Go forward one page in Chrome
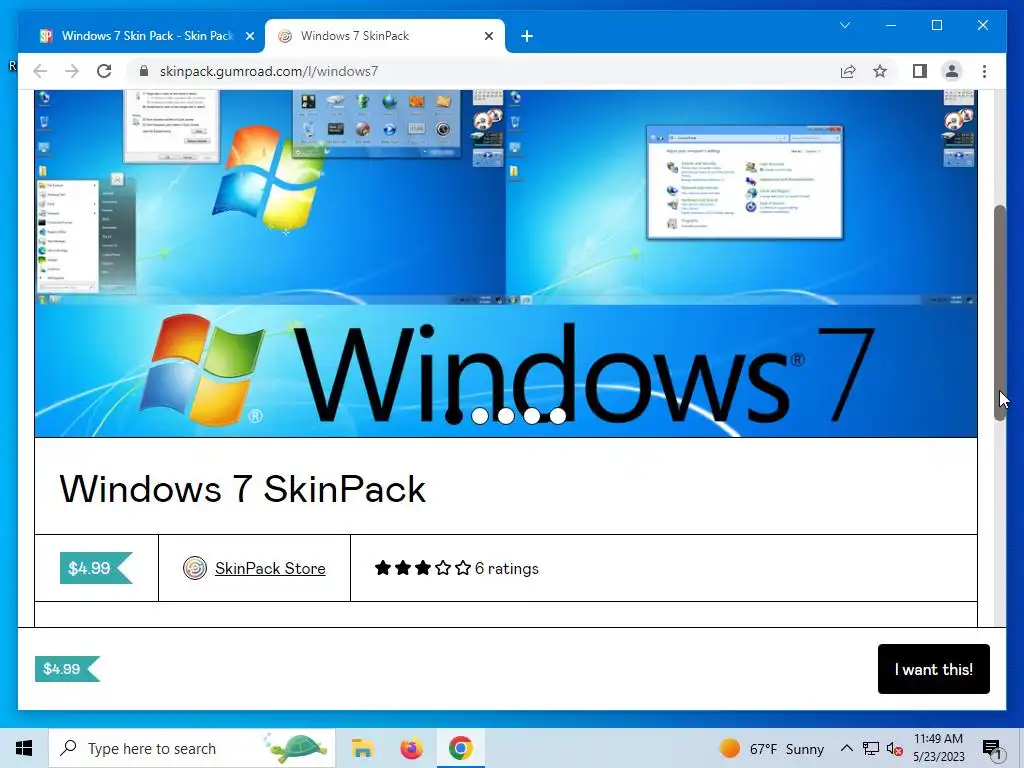Screen dimensions: 1024x768 click(72, 71)
